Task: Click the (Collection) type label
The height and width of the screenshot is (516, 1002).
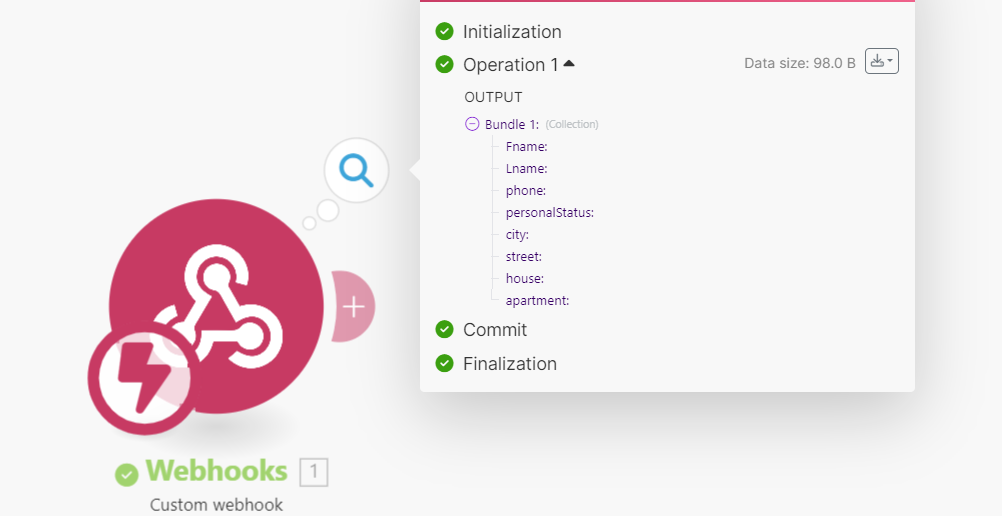Action: 572,124
